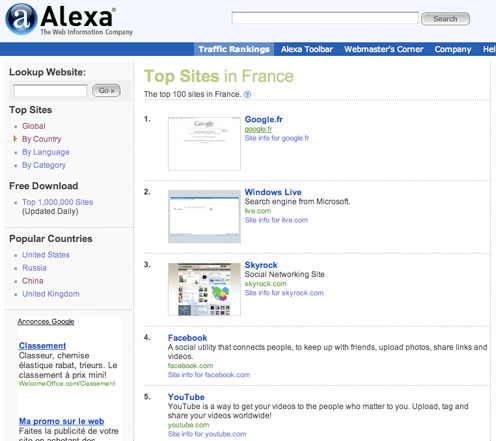Click the help question mark icon
496x441 pixels.
tap(247, 94)
